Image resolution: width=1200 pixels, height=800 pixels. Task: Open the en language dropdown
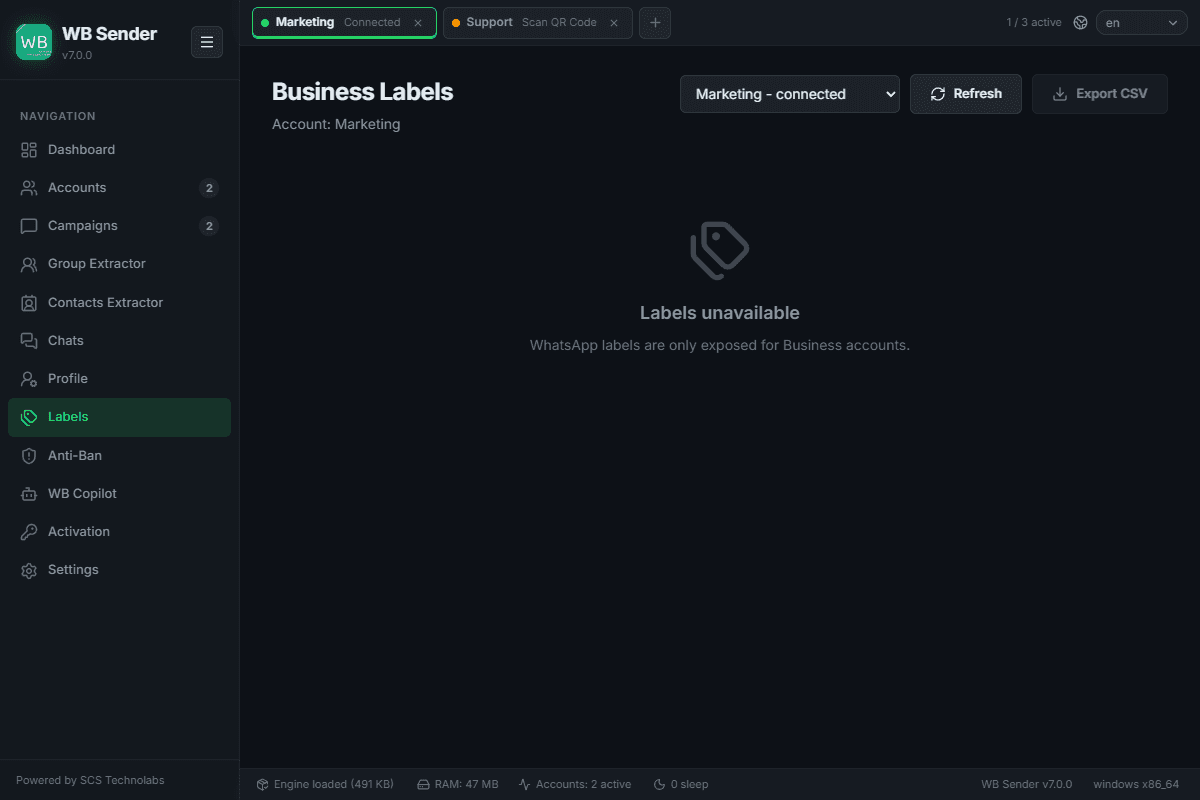(1141, 23)
